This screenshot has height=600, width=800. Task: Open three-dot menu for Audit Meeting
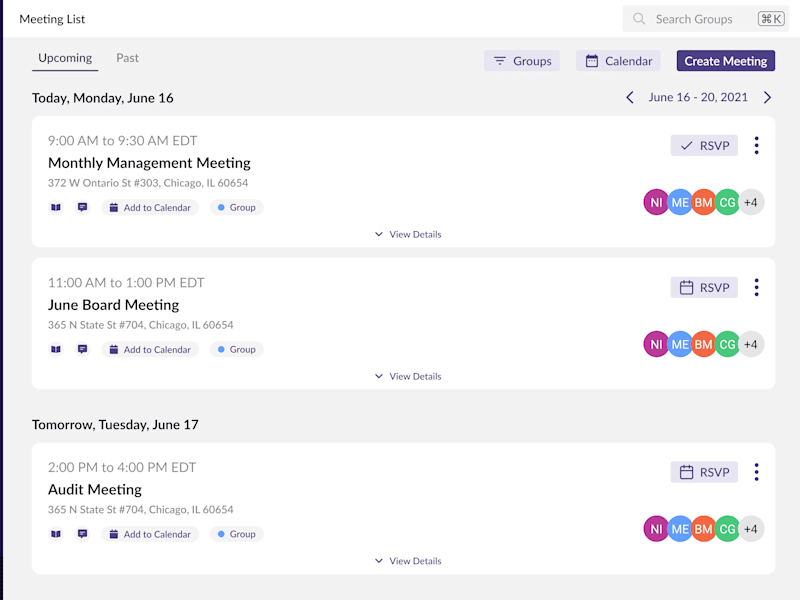coord(756,472)
